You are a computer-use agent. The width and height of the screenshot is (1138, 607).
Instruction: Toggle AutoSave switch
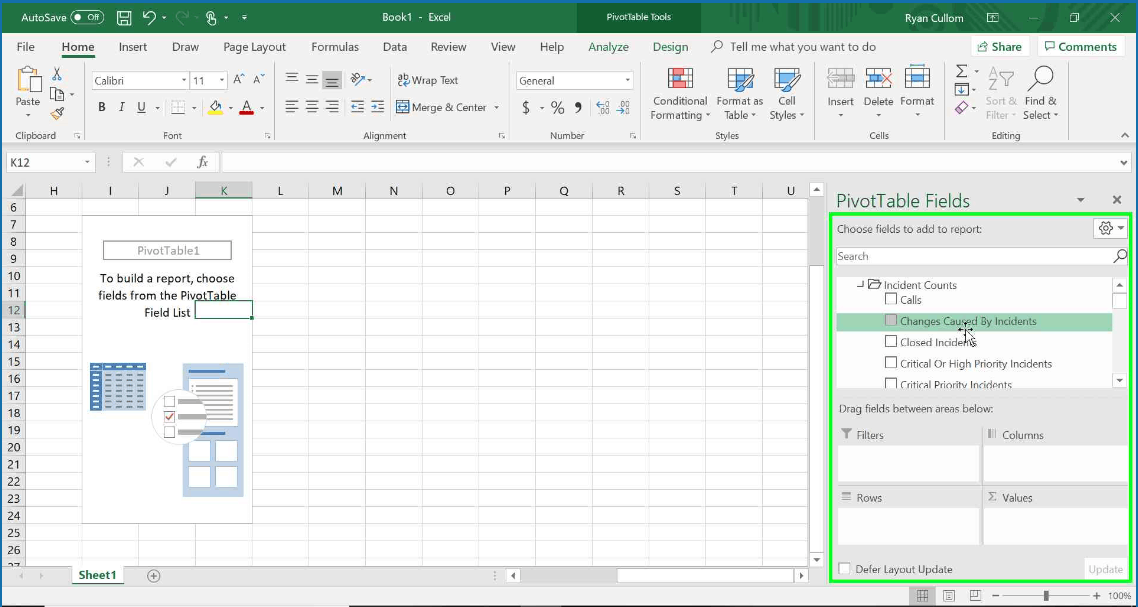tap(87, 17)
